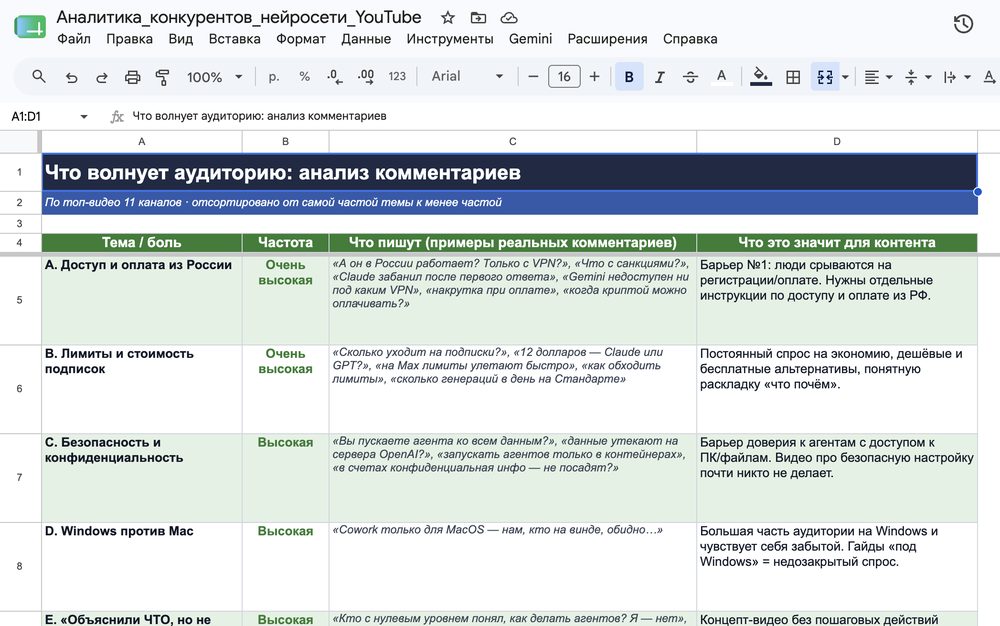Select the header cell Тема / боль
The image size is (1000, 626).
pos(142,242)
